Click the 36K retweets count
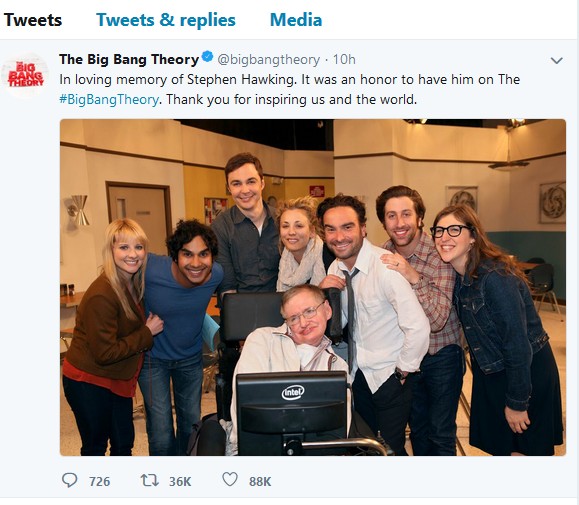 tap(180, 482)
